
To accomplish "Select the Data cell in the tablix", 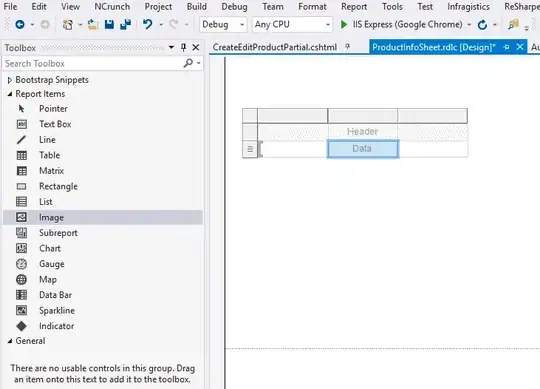I will (363, 149).
